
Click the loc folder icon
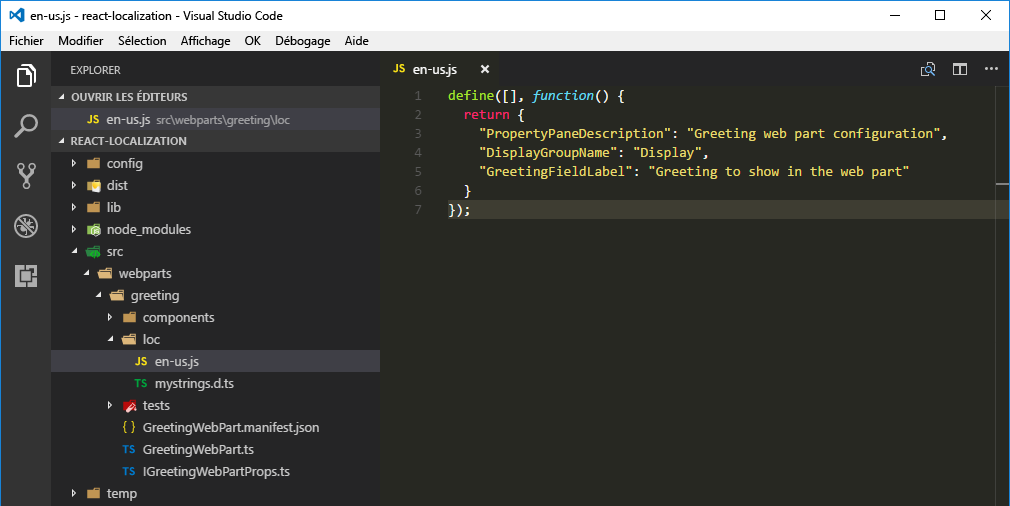[129, 339]
